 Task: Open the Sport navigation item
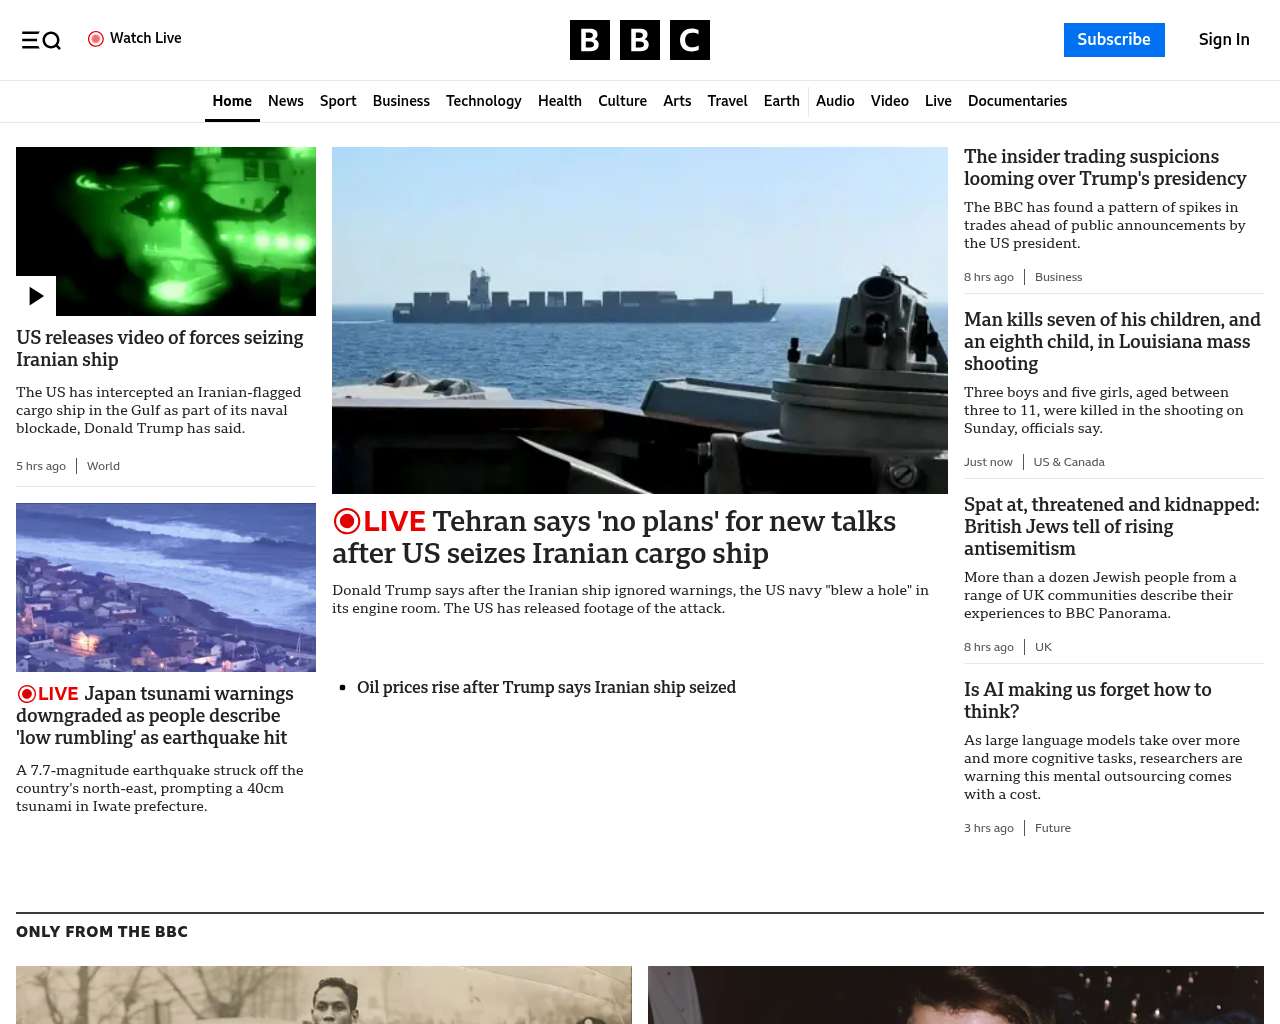pyautogui.click(x=338, y=101)
